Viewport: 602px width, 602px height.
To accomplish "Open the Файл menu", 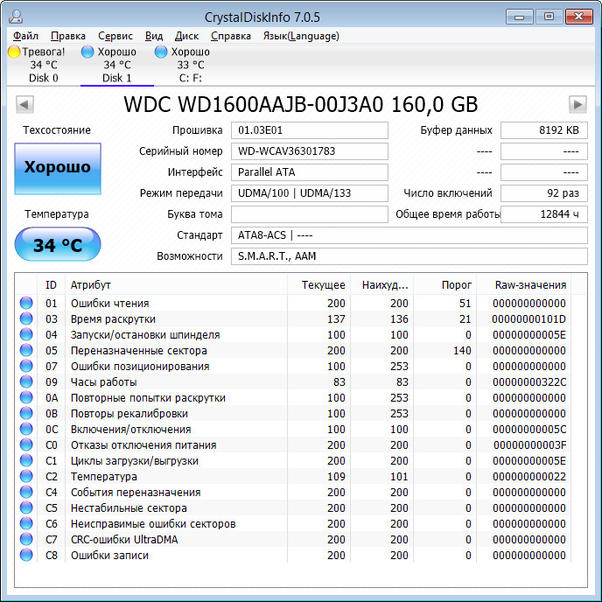I will click(x=26, y=36).
